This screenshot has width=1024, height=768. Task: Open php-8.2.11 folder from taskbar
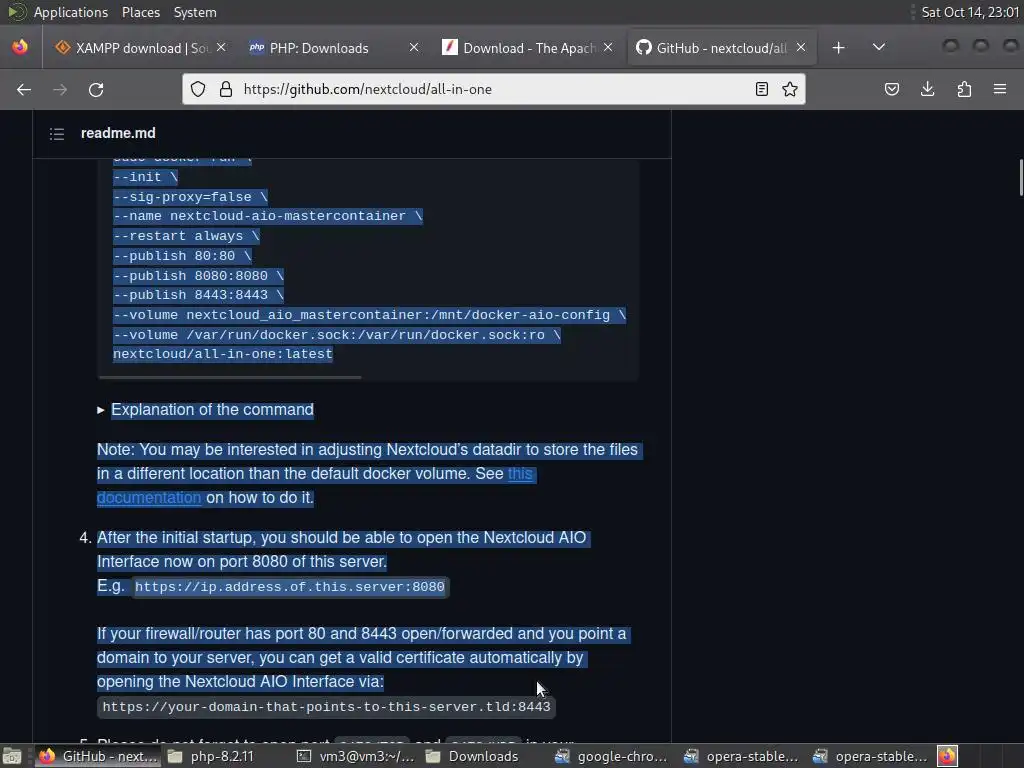211,756
